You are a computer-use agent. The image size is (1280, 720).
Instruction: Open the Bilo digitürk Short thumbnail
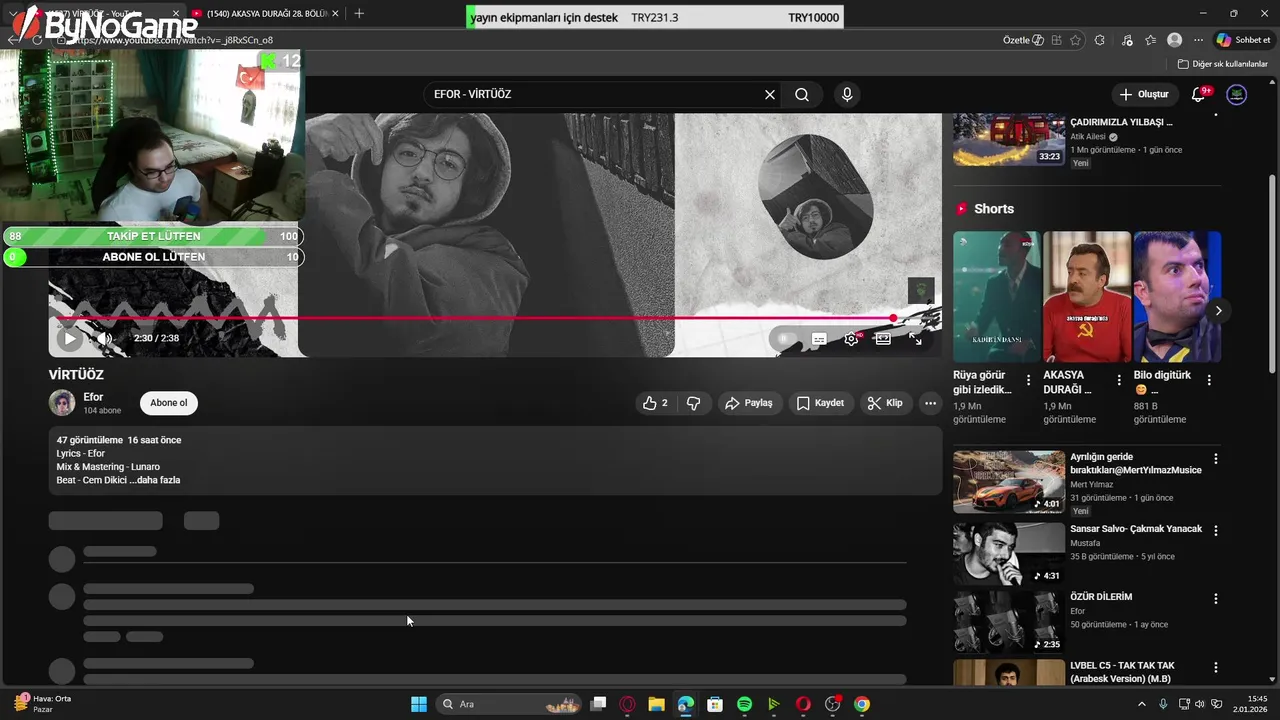point(1177,297)
